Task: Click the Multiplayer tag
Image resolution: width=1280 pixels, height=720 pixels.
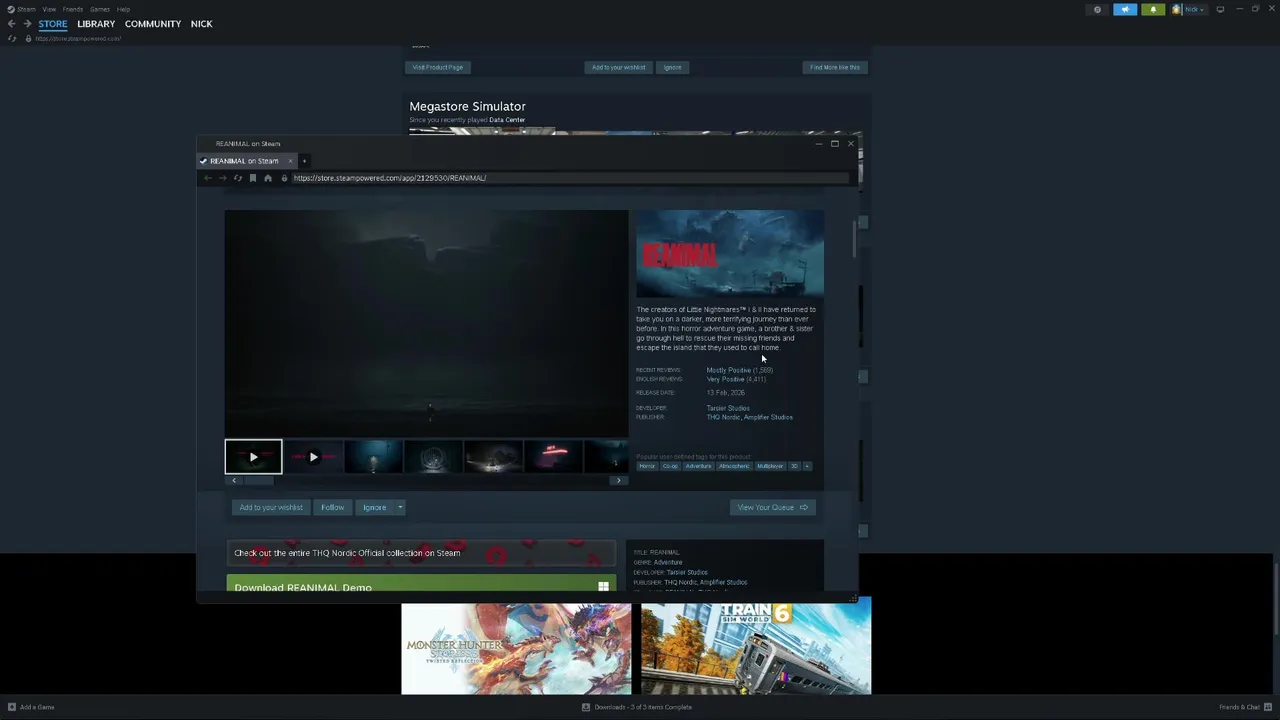Action: pyautogui.click(x=770, y=466)
